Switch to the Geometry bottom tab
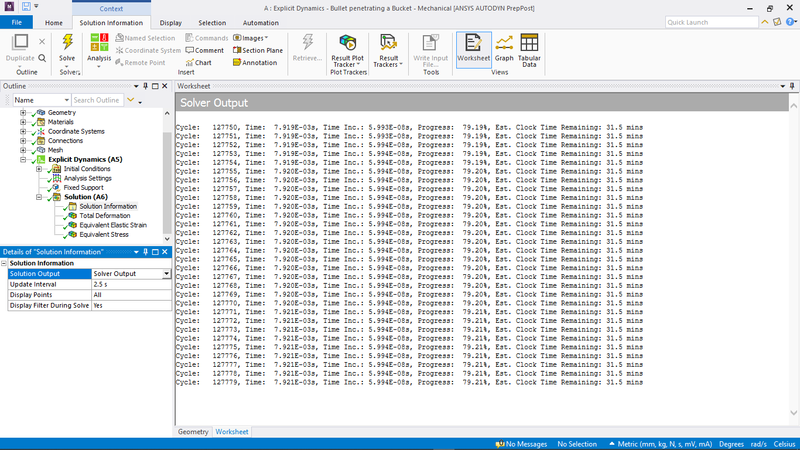Viewport: 800px width, 450px height. [193, 432]
